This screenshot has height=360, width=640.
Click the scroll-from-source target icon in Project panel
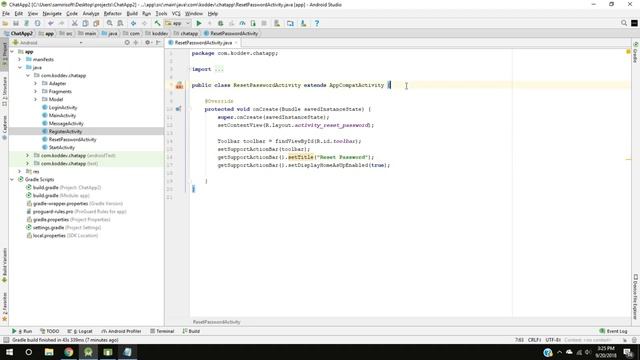click(127, 42)
